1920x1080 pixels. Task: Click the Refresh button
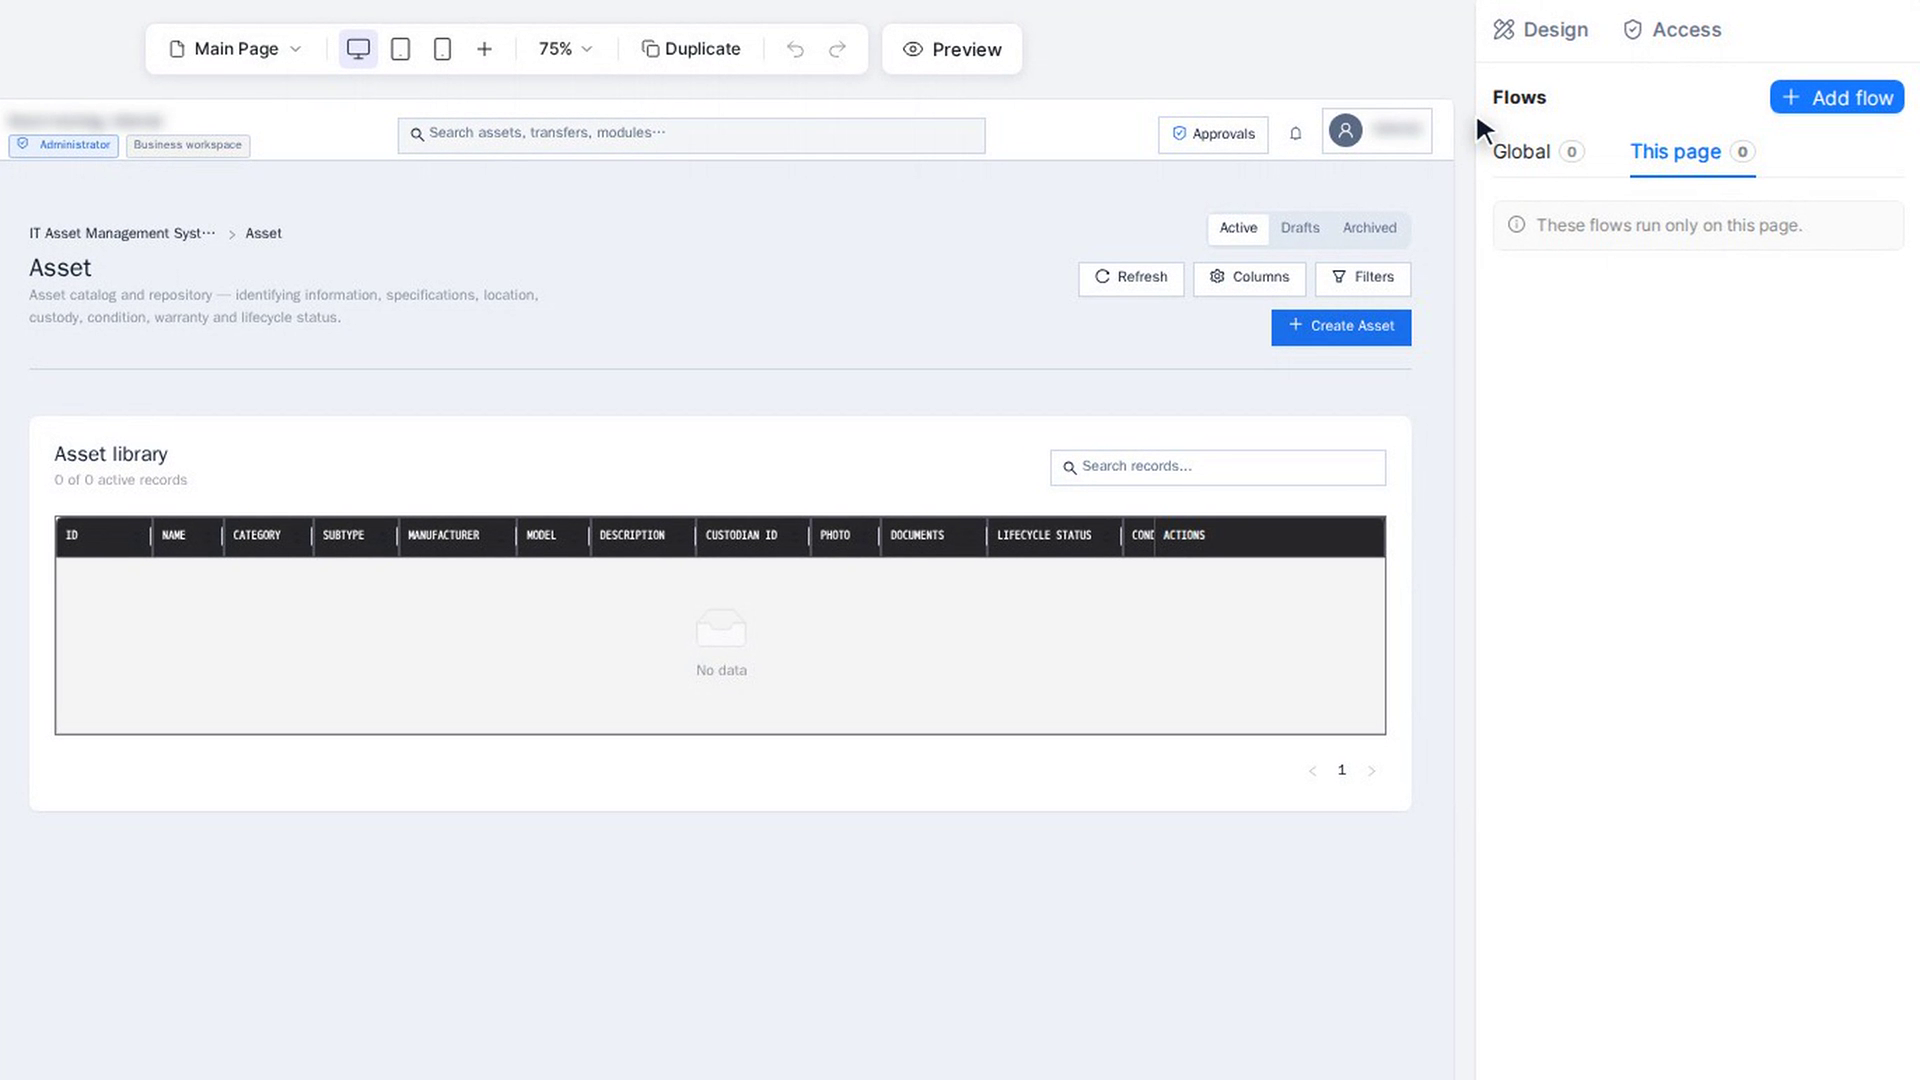[1131, 278]
